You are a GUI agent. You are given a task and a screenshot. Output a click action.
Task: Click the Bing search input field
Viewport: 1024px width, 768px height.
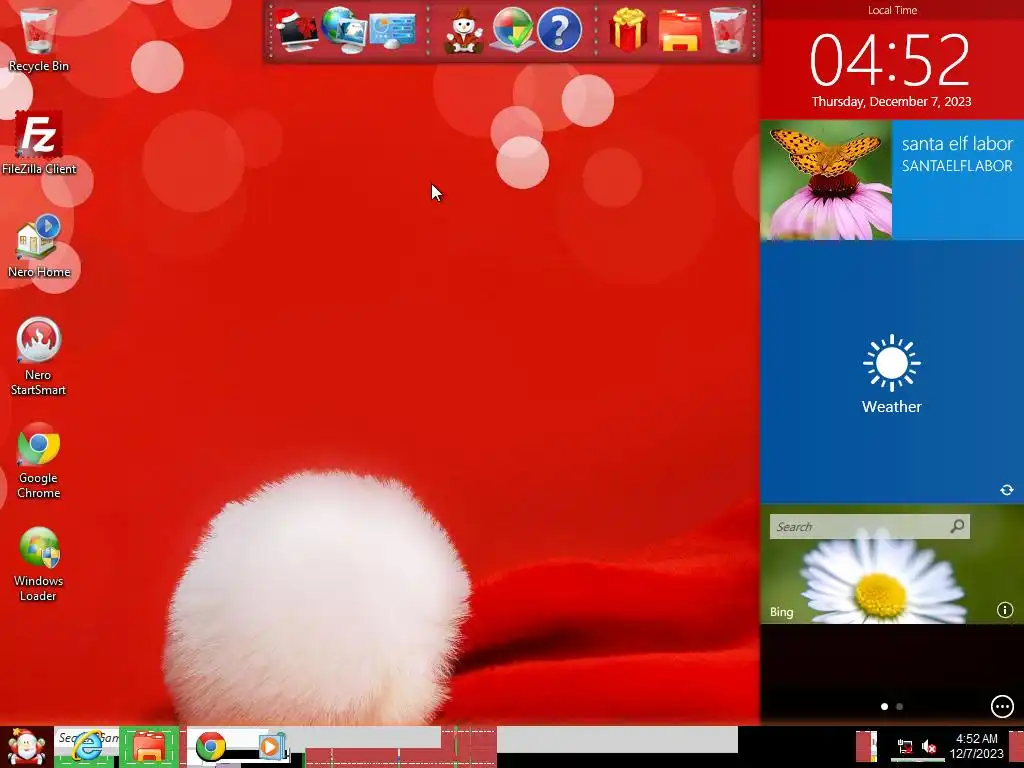click(869, 526)
